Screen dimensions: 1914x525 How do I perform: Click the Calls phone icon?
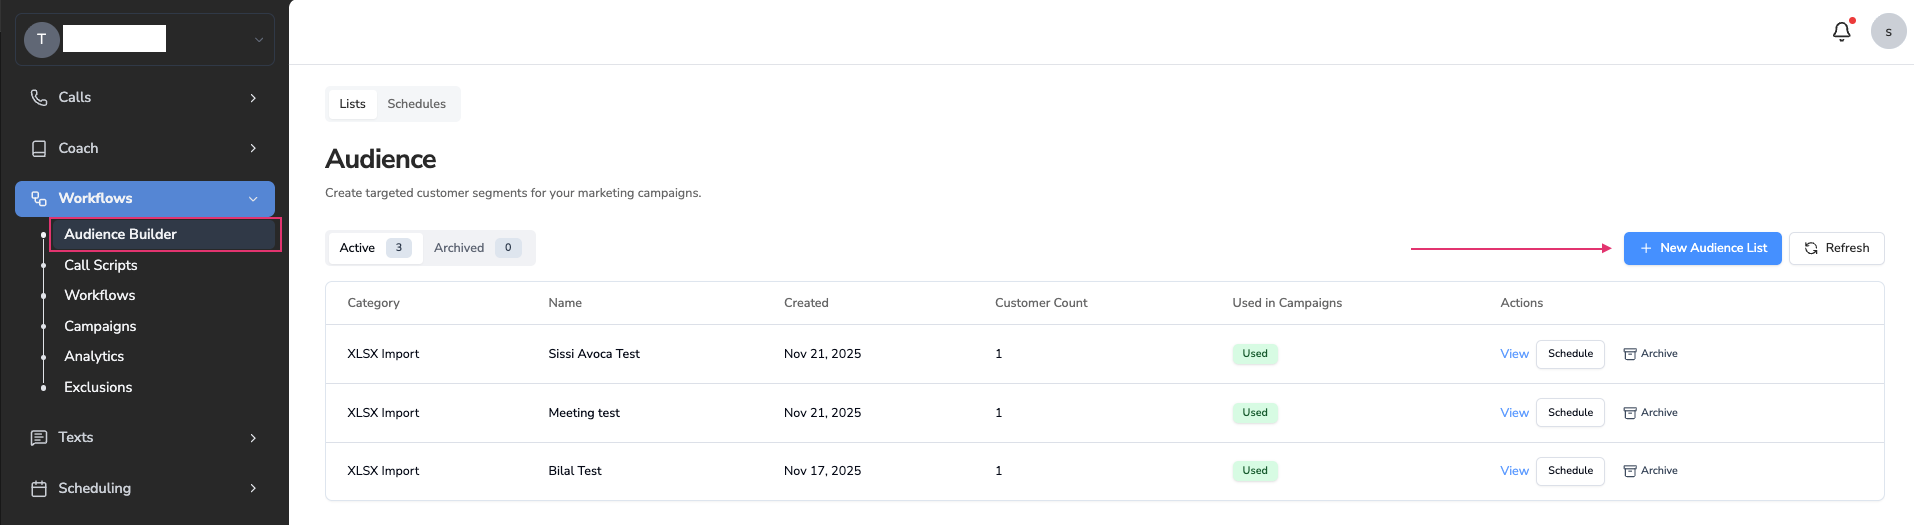point(39,97)
